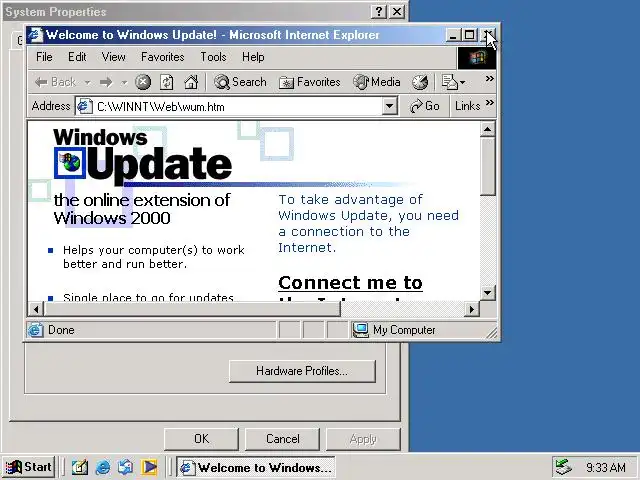
Task: Click "My Computer" status bar text
Action: [404, 330]
